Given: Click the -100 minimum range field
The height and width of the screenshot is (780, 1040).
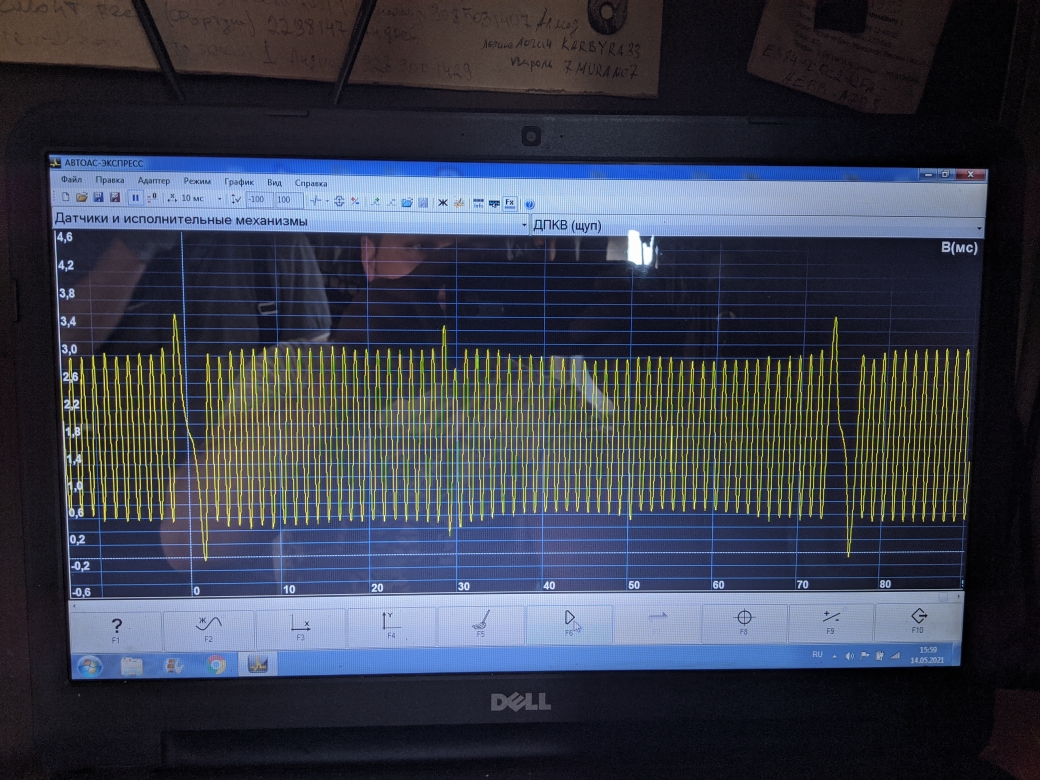Looking at the screenshot, I should (x=258, y=199).
